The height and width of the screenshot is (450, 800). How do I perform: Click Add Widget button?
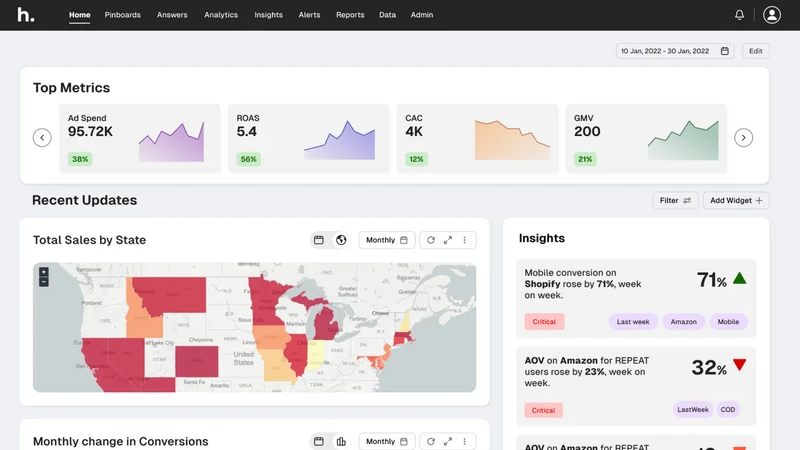(x=736, y=201)
